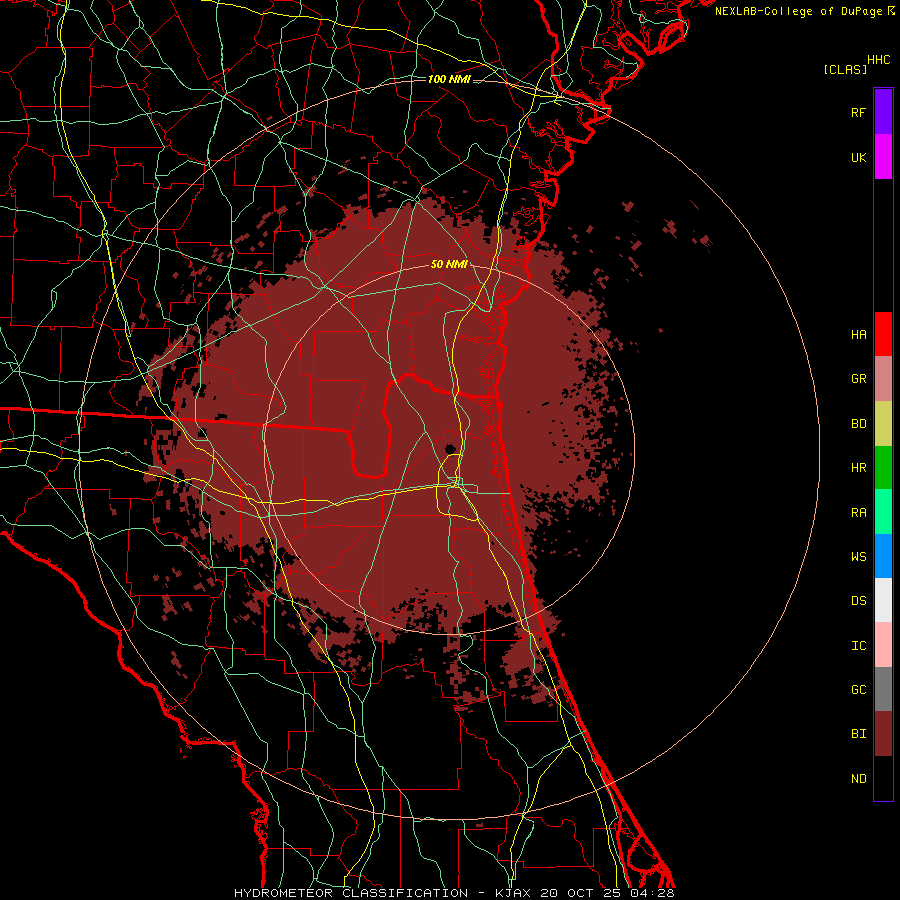900x900 pixels.
Task: Click the WS blue legend swatch
Action: coord(883,556)
